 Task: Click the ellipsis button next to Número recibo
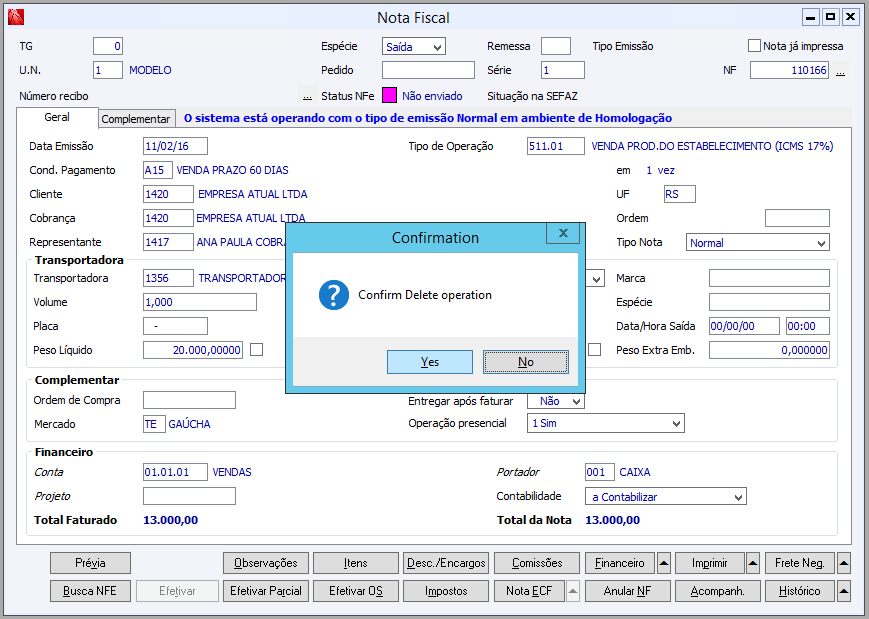[307, 96]
